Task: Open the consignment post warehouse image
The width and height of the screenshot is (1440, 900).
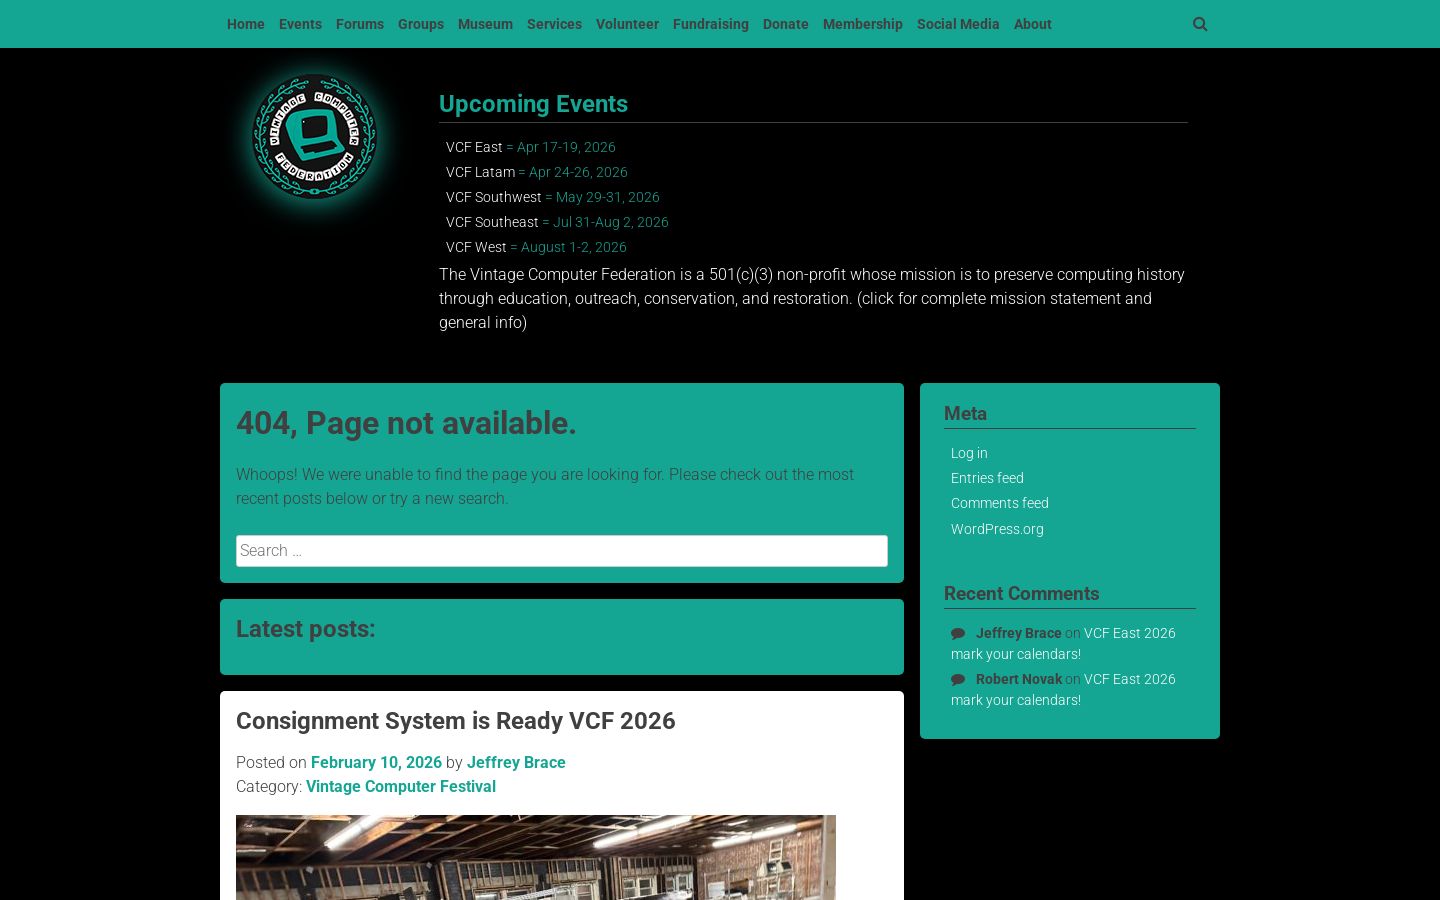Action: [536, 858]
